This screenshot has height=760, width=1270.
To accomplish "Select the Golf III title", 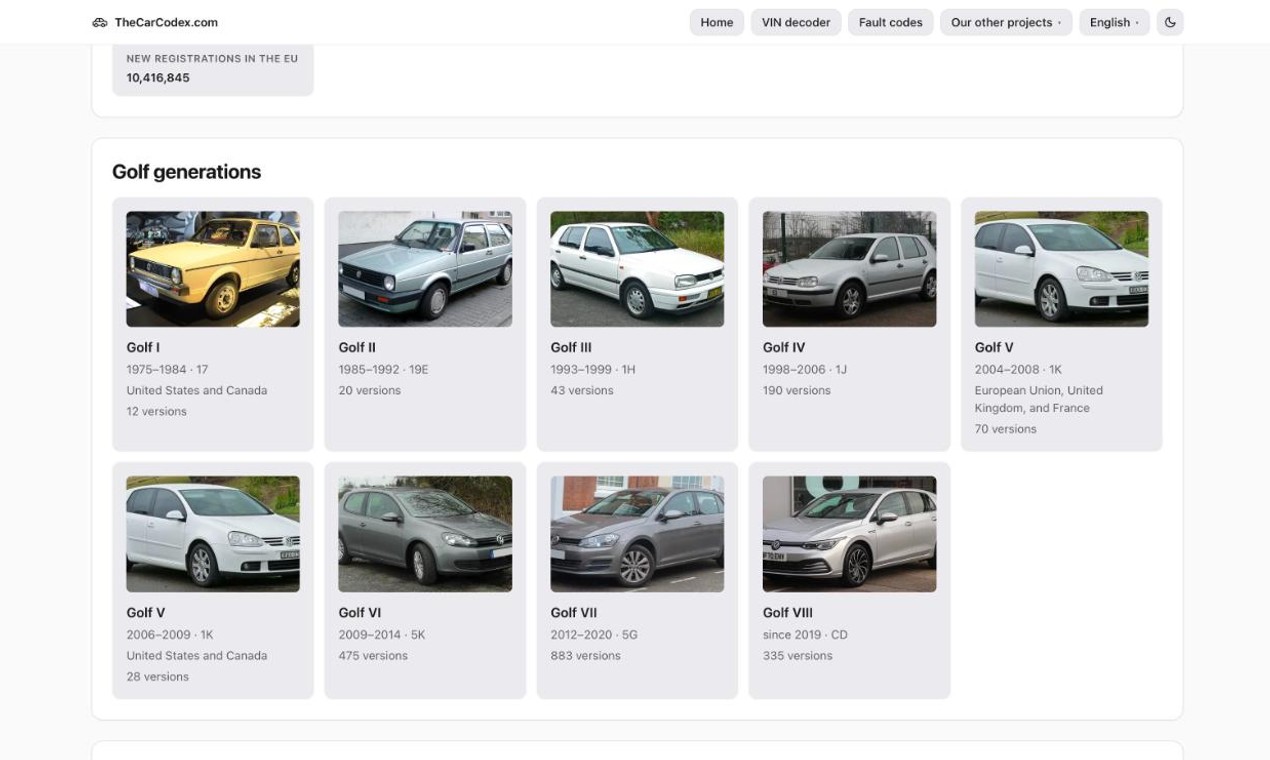I will [x=571, y=347].
